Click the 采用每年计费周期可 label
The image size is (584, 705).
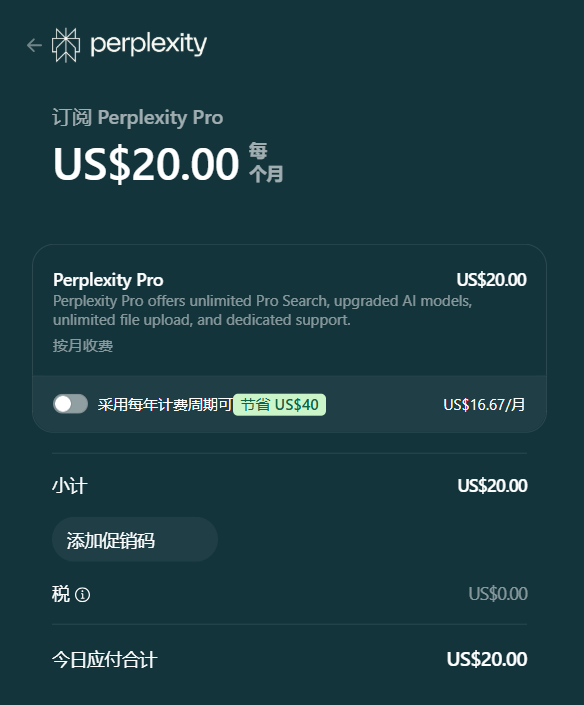tap(165, 405)
